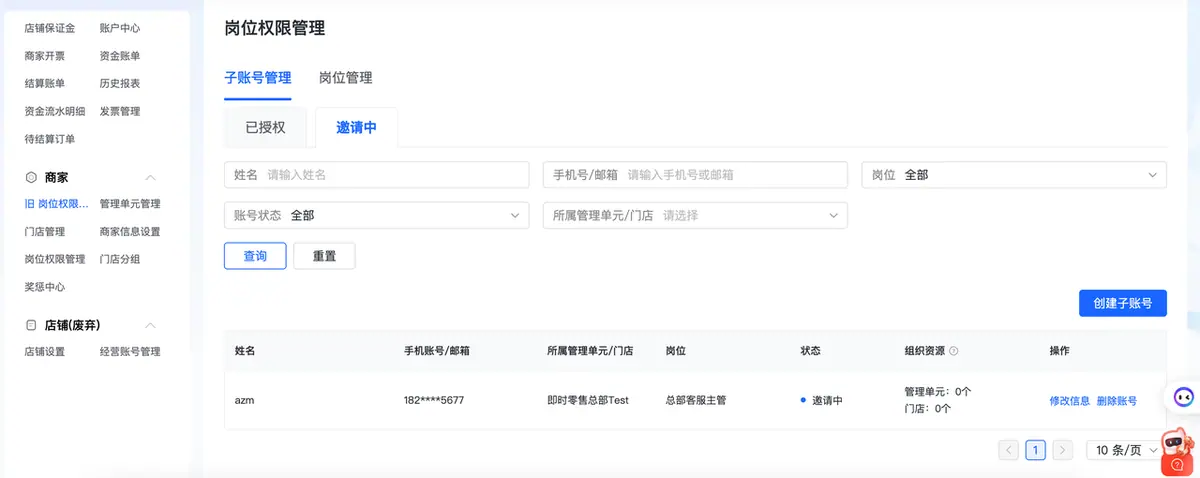Click the 商家 section hexagon icon
This screenshot has height=478, width=1200.
pyautogui.click(x=31, y=177)
